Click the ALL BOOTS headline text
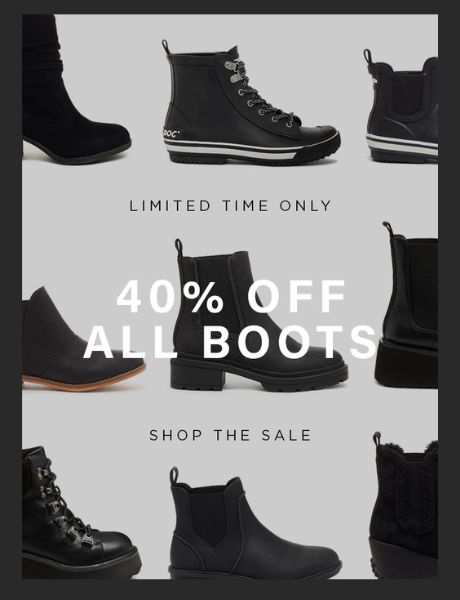Viewport: 460px width, 600px height. pyautogui.click(x=230, y=342)
